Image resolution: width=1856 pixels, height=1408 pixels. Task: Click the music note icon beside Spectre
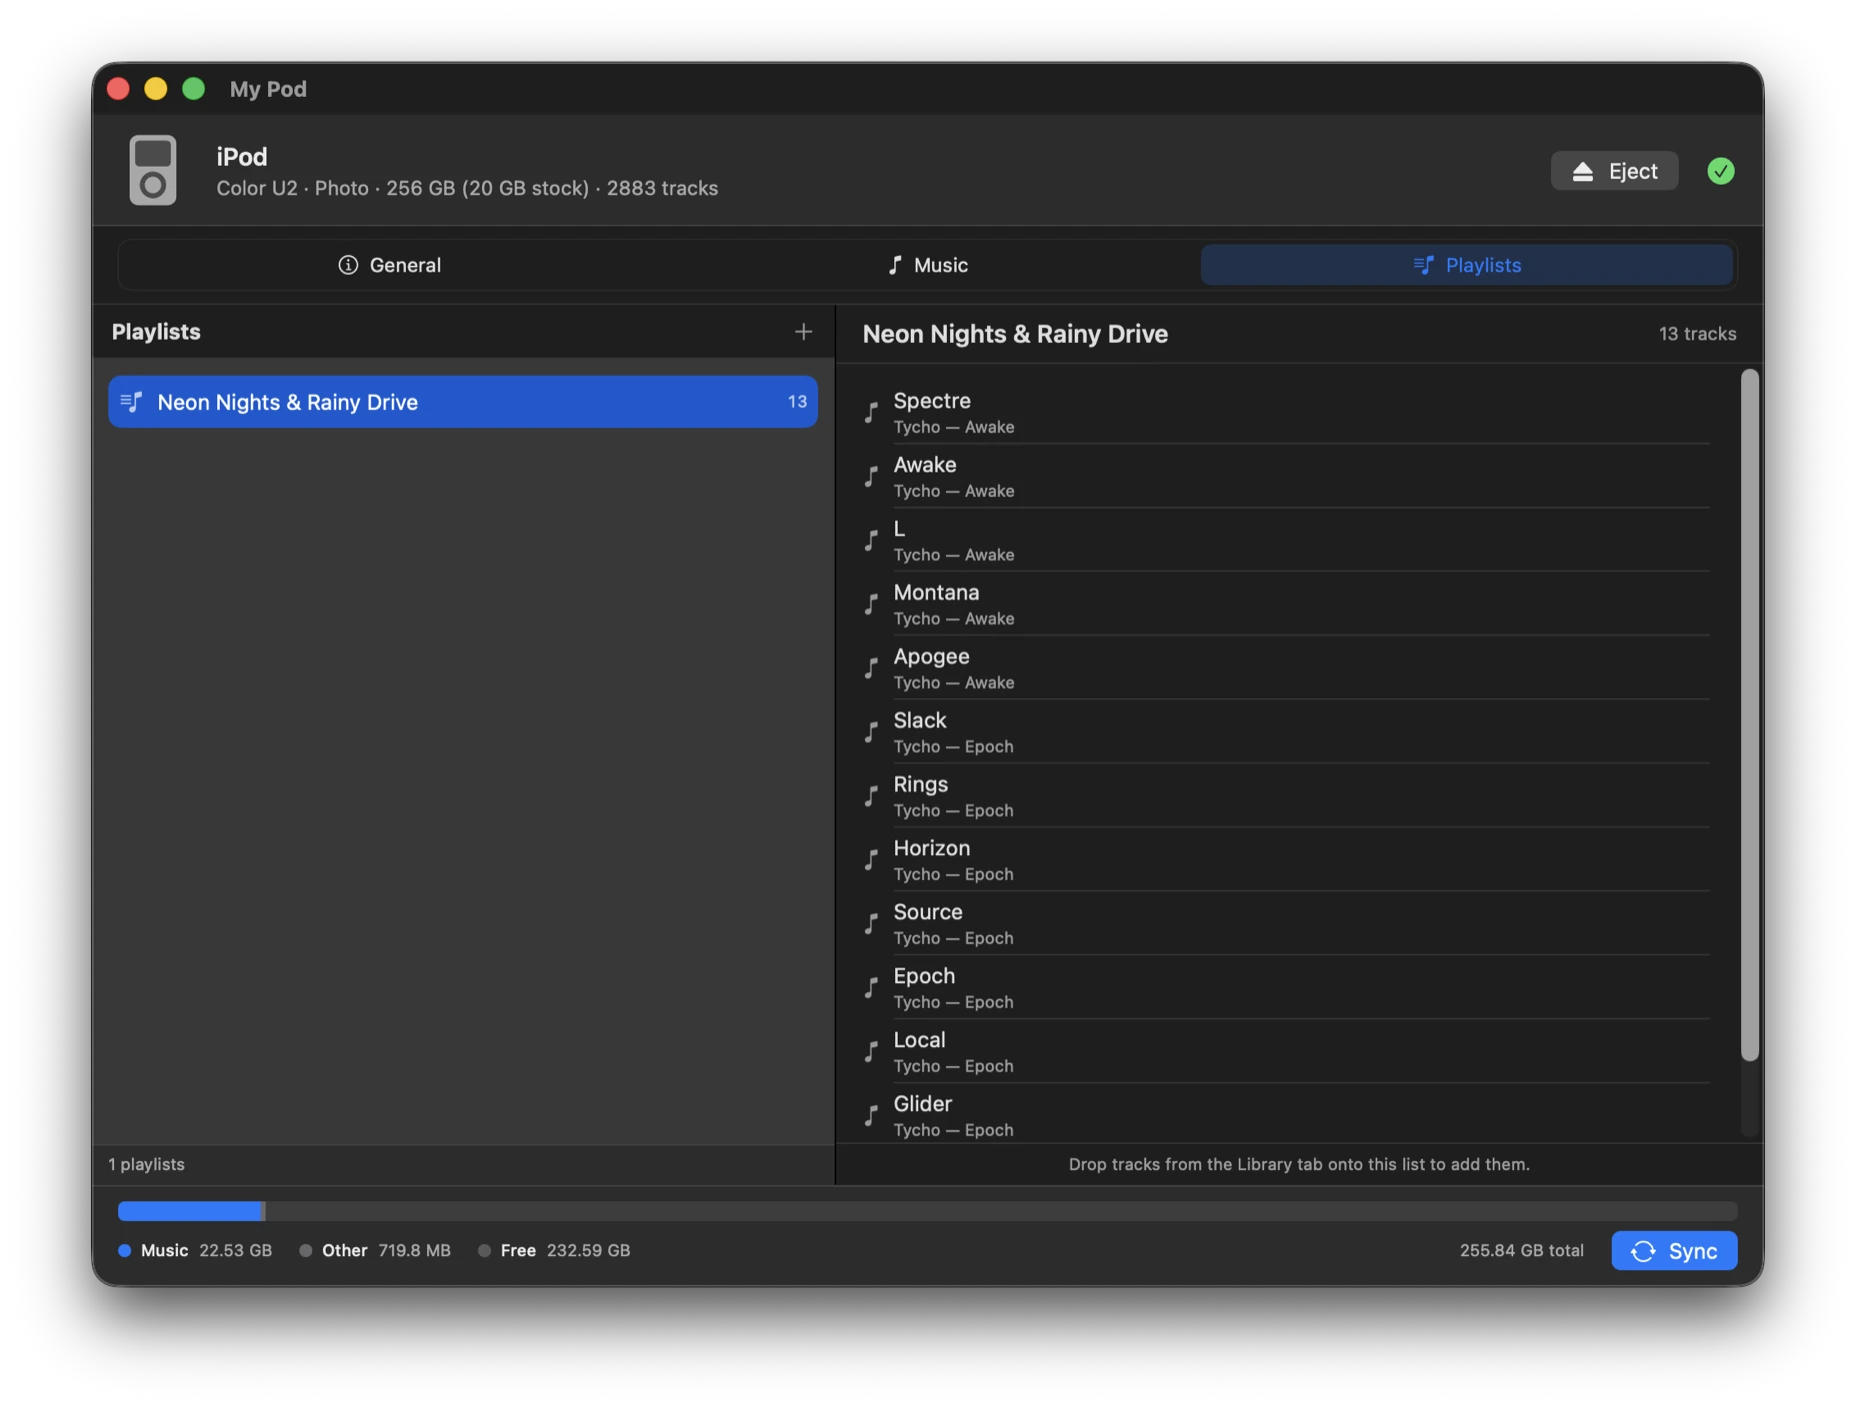pos(871,412)
